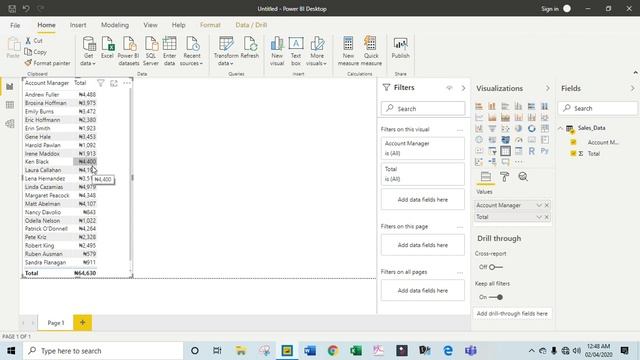
Task: Collapse the Filters pane
Action: click(463, 88)
